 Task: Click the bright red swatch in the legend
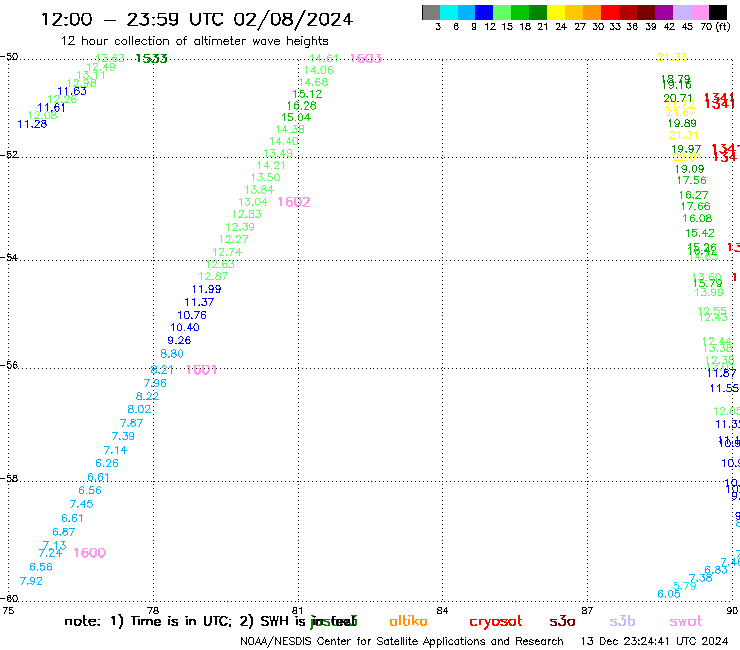610,12
